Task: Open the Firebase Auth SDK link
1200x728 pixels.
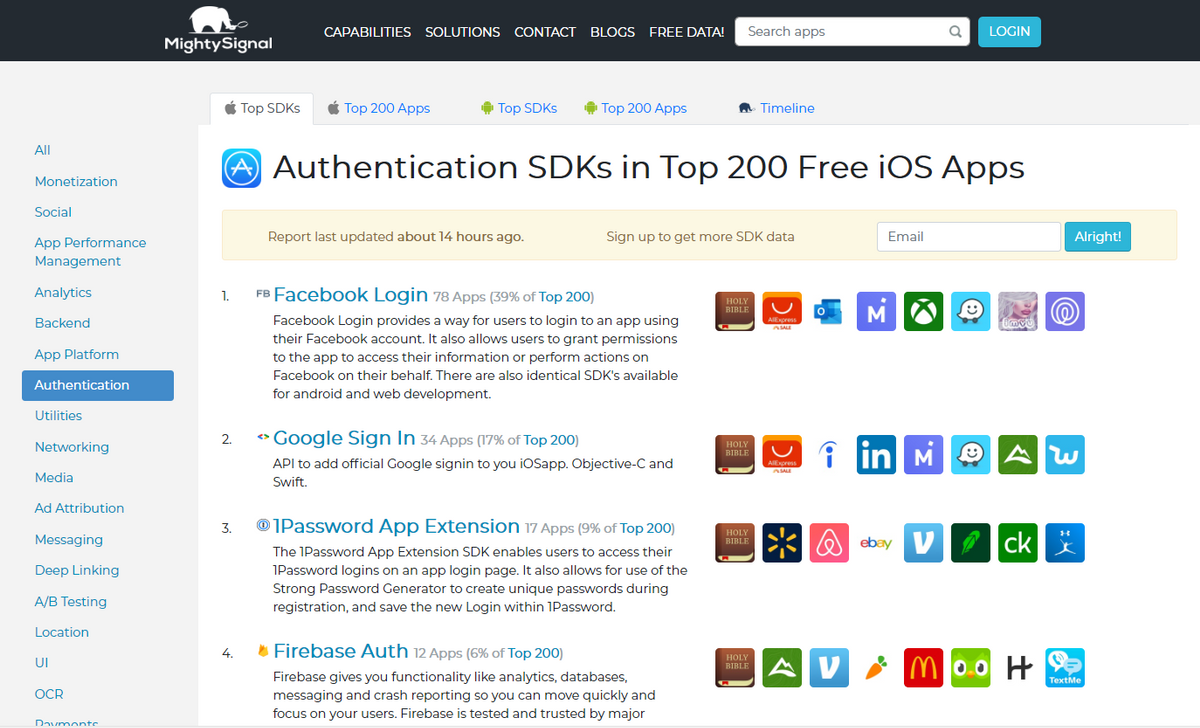Action: [x=341, y=651]
